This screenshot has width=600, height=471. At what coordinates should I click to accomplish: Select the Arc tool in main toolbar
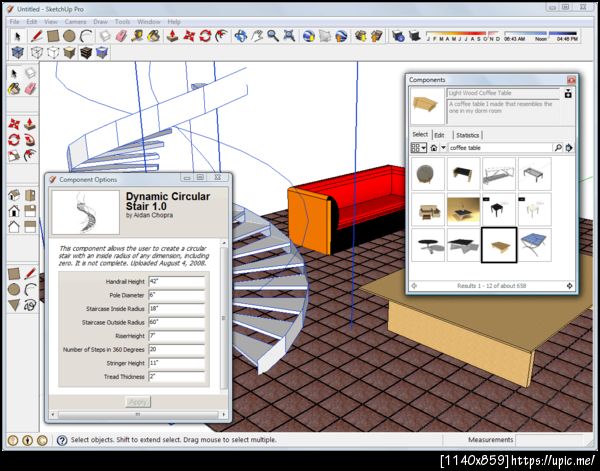coord(86,36)
